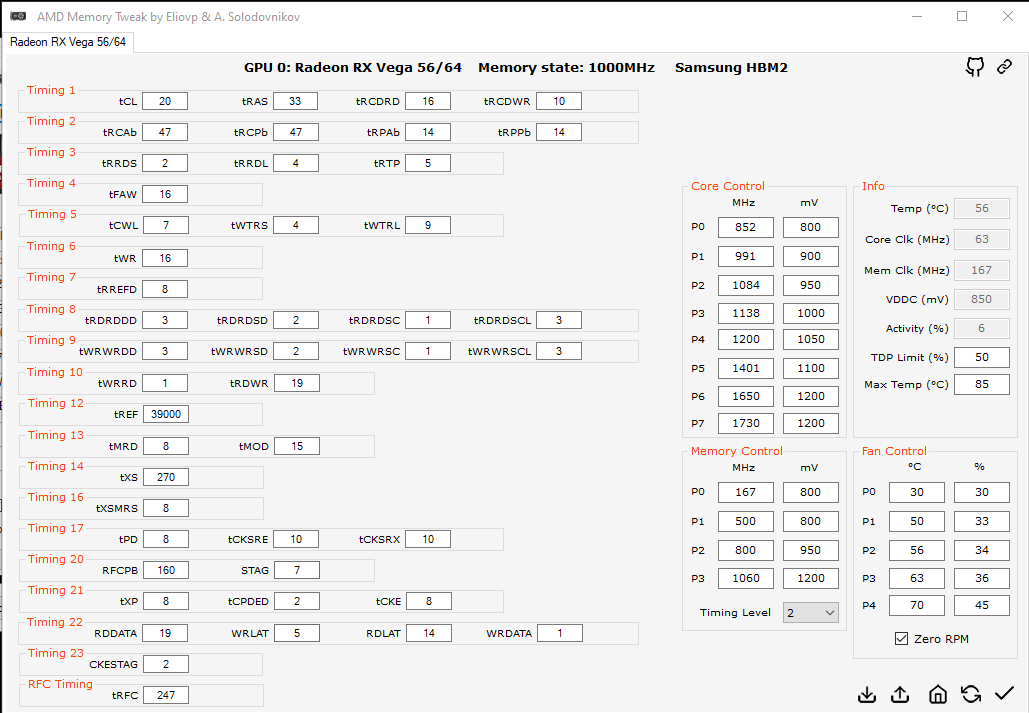Select the RDLAT input box

click(x=429, y=633)
